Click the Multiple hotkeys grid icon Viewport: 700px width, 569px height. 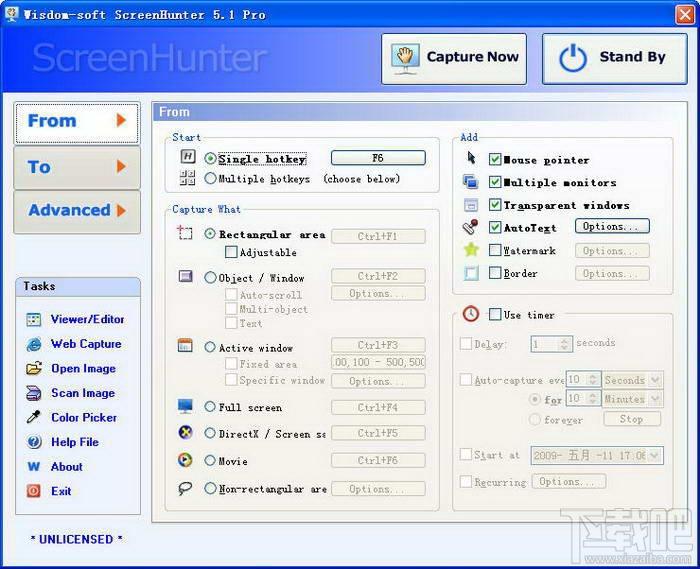coord(188,177)
